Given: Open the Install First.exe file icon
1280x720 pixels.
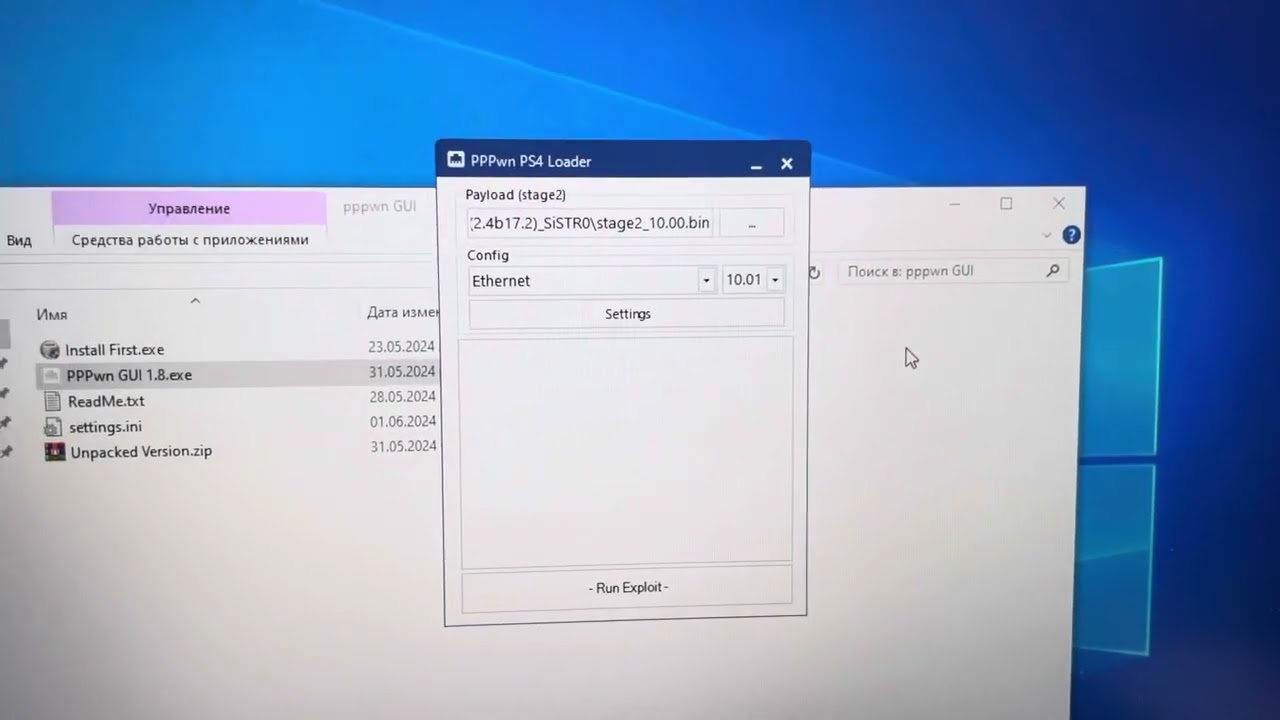Looking at the screenshot, I should [x=50, y=349].
